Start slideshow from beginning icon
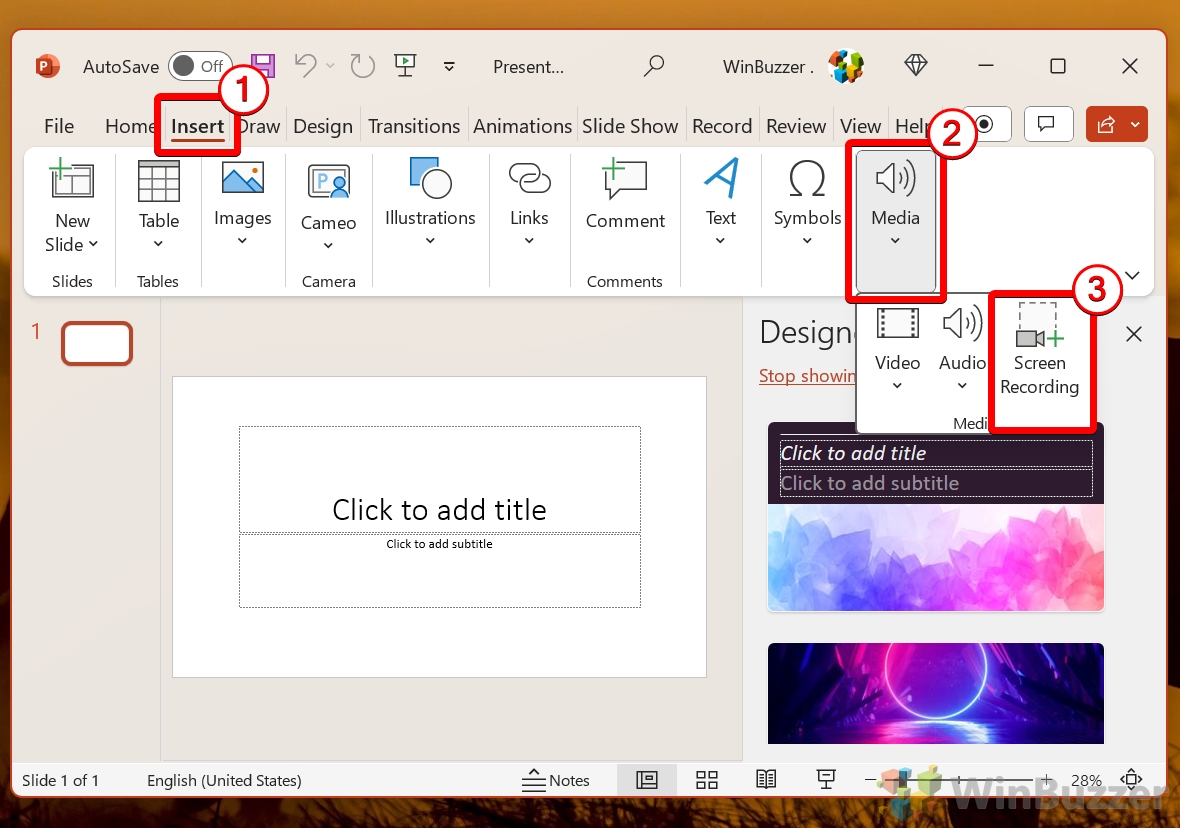This screenshot has width=1180, height=828. 405,65
